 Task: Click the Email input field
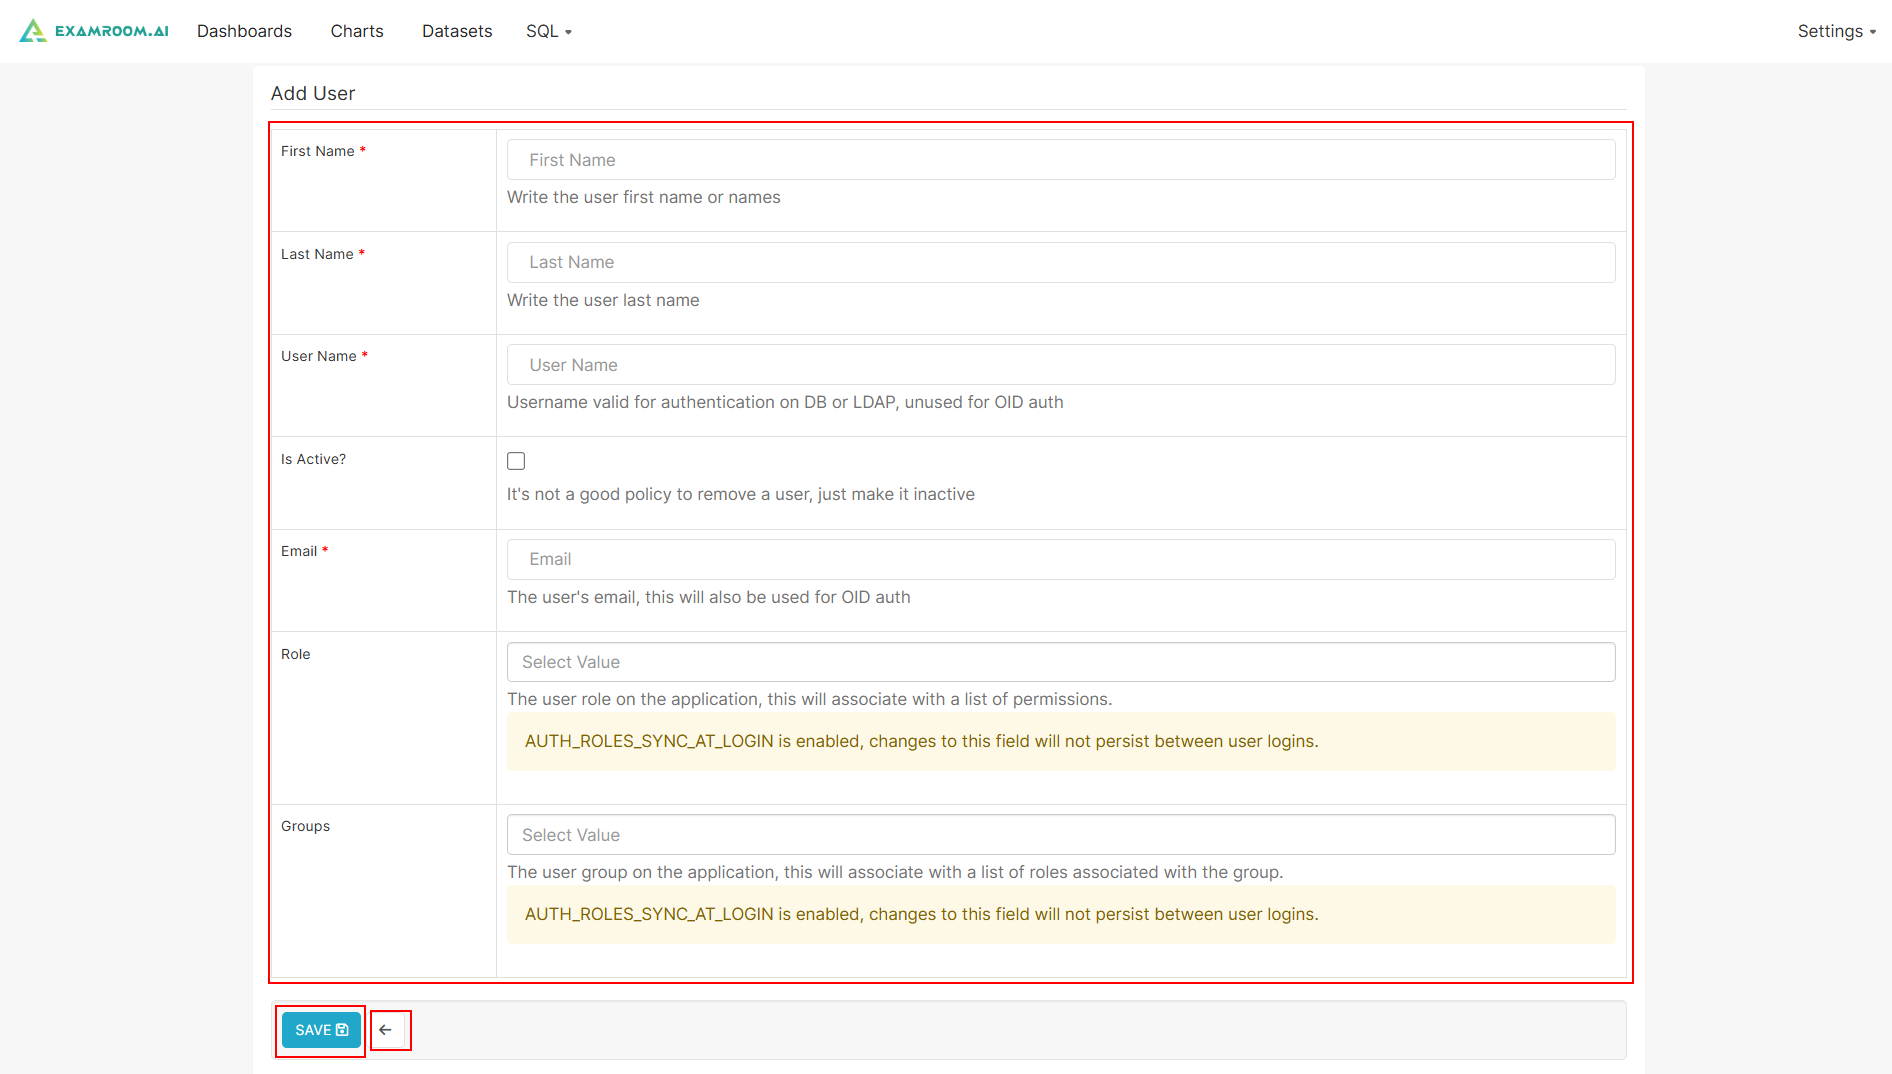click(x=1060, y=559)
